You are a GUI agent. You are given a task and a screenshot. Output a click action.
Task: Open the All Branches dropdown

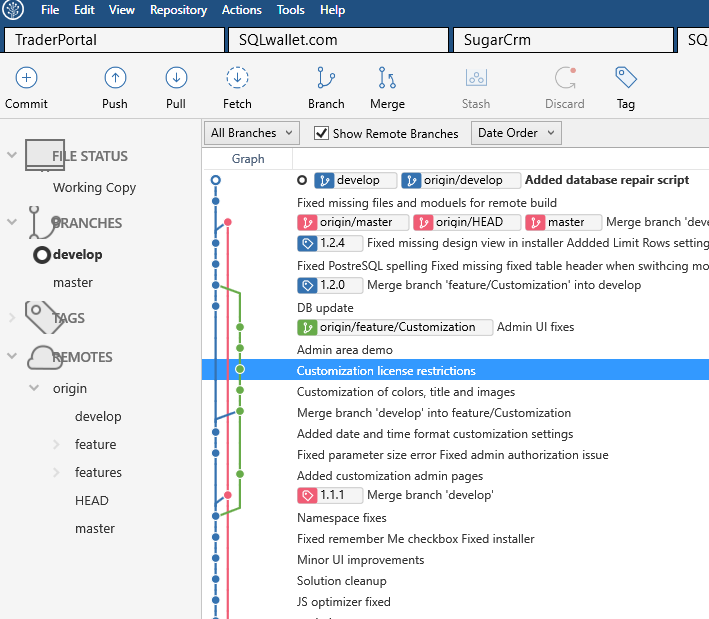pyautogui.click(x=251, y=133)
